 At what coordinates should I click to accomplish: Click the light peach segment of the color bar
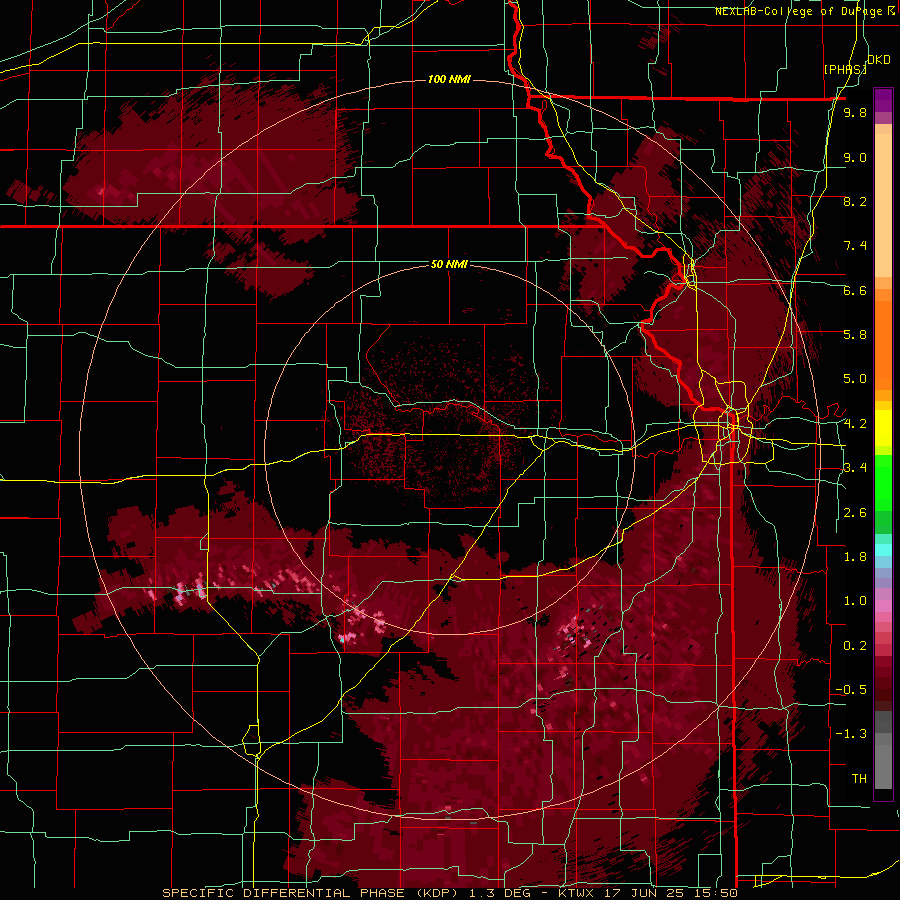pyautogui.click(x=883, y=201)
